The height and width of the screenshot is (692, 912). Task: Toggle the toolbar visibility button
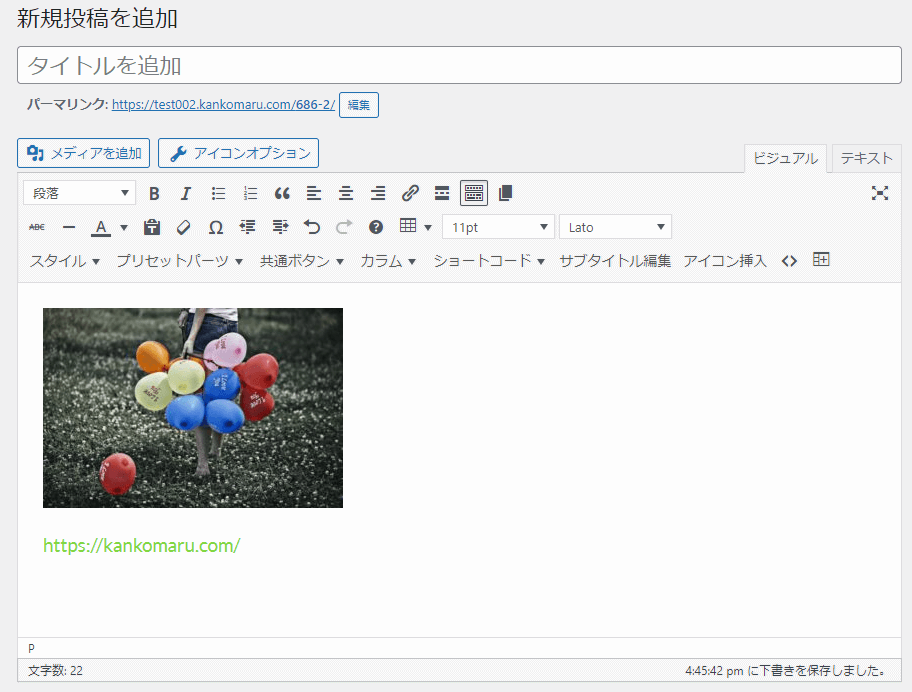[474, 193]
